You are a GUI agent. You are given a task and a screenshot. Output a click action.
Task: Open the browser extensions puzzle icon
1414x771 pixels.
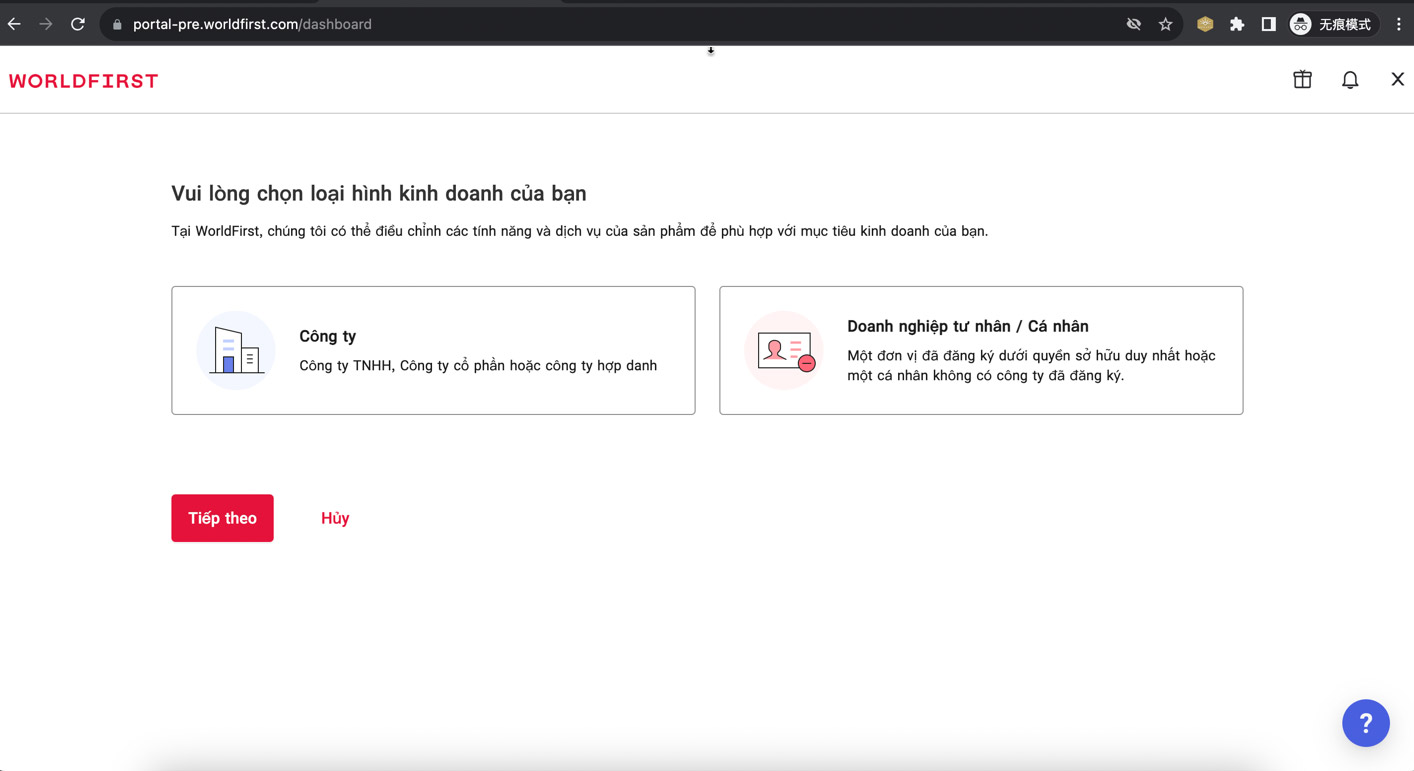point(1237,24)
